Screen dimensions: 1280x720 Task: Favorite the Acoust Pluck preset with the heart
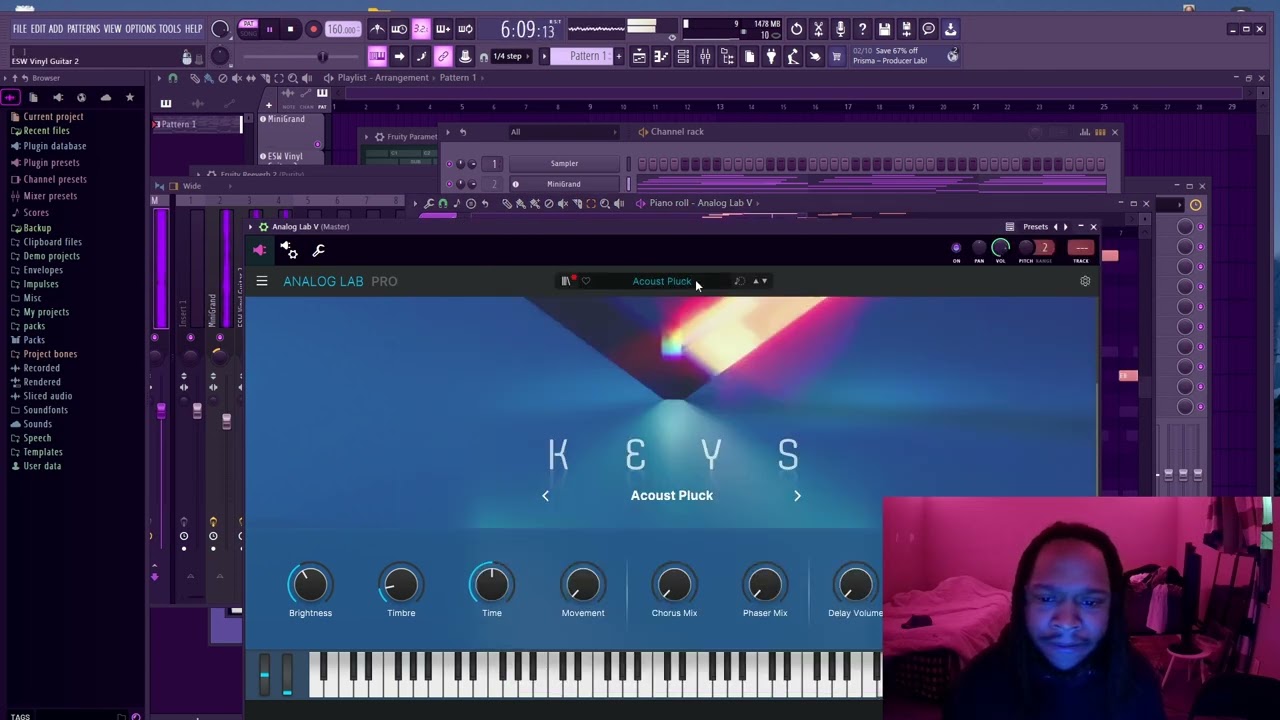click(x=586, y=281)
